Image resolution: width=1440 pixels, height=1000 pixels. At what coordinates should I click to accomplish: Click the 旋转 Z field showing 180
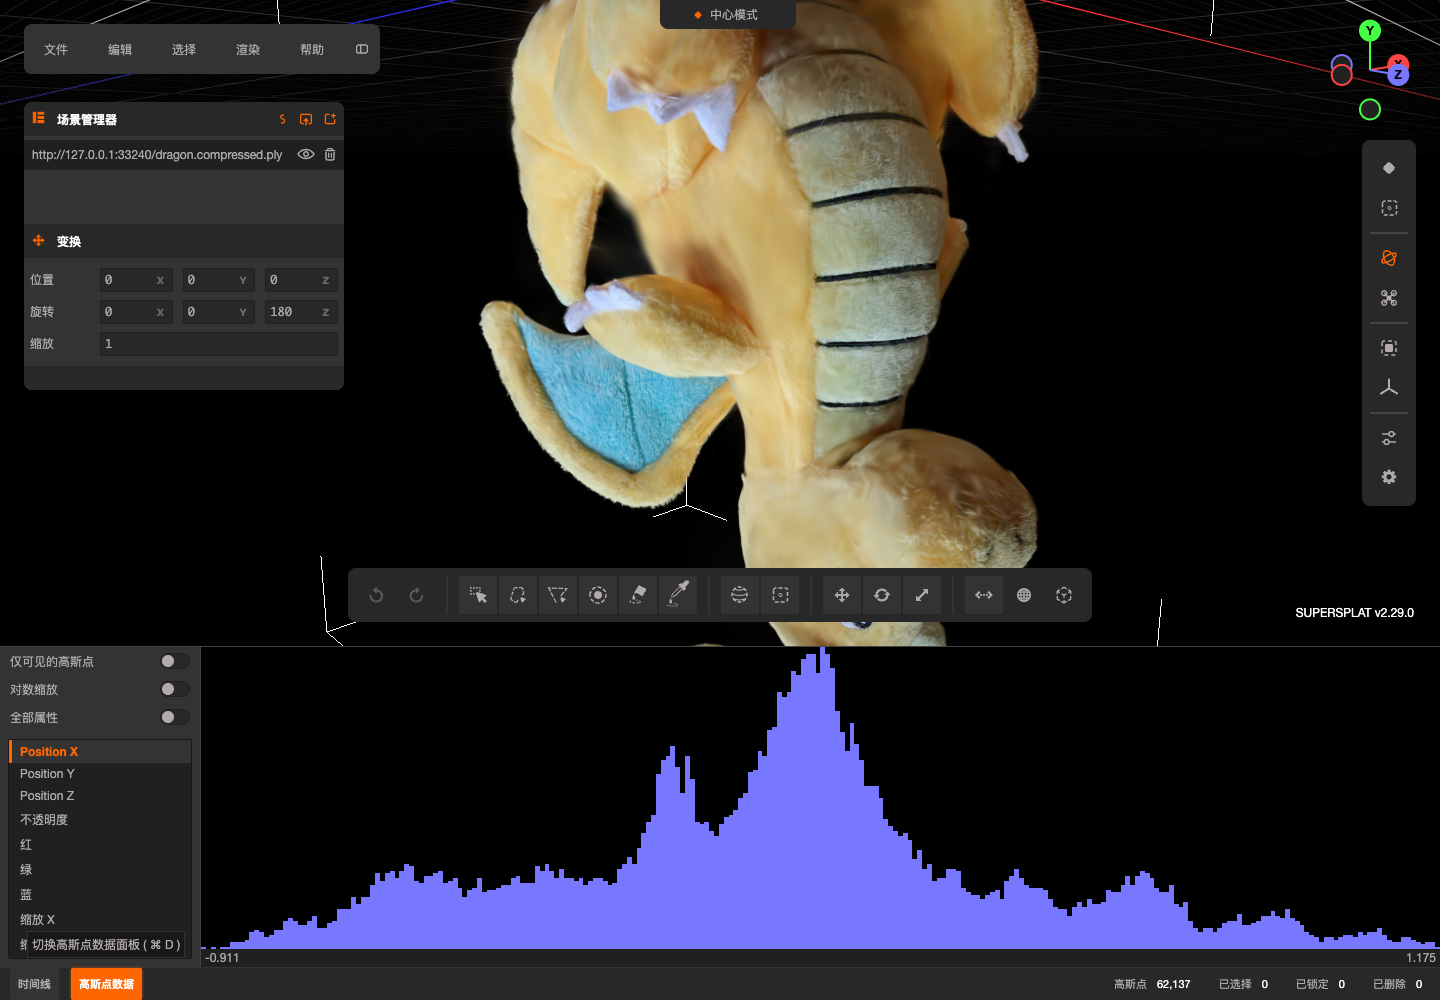point(301,312)
